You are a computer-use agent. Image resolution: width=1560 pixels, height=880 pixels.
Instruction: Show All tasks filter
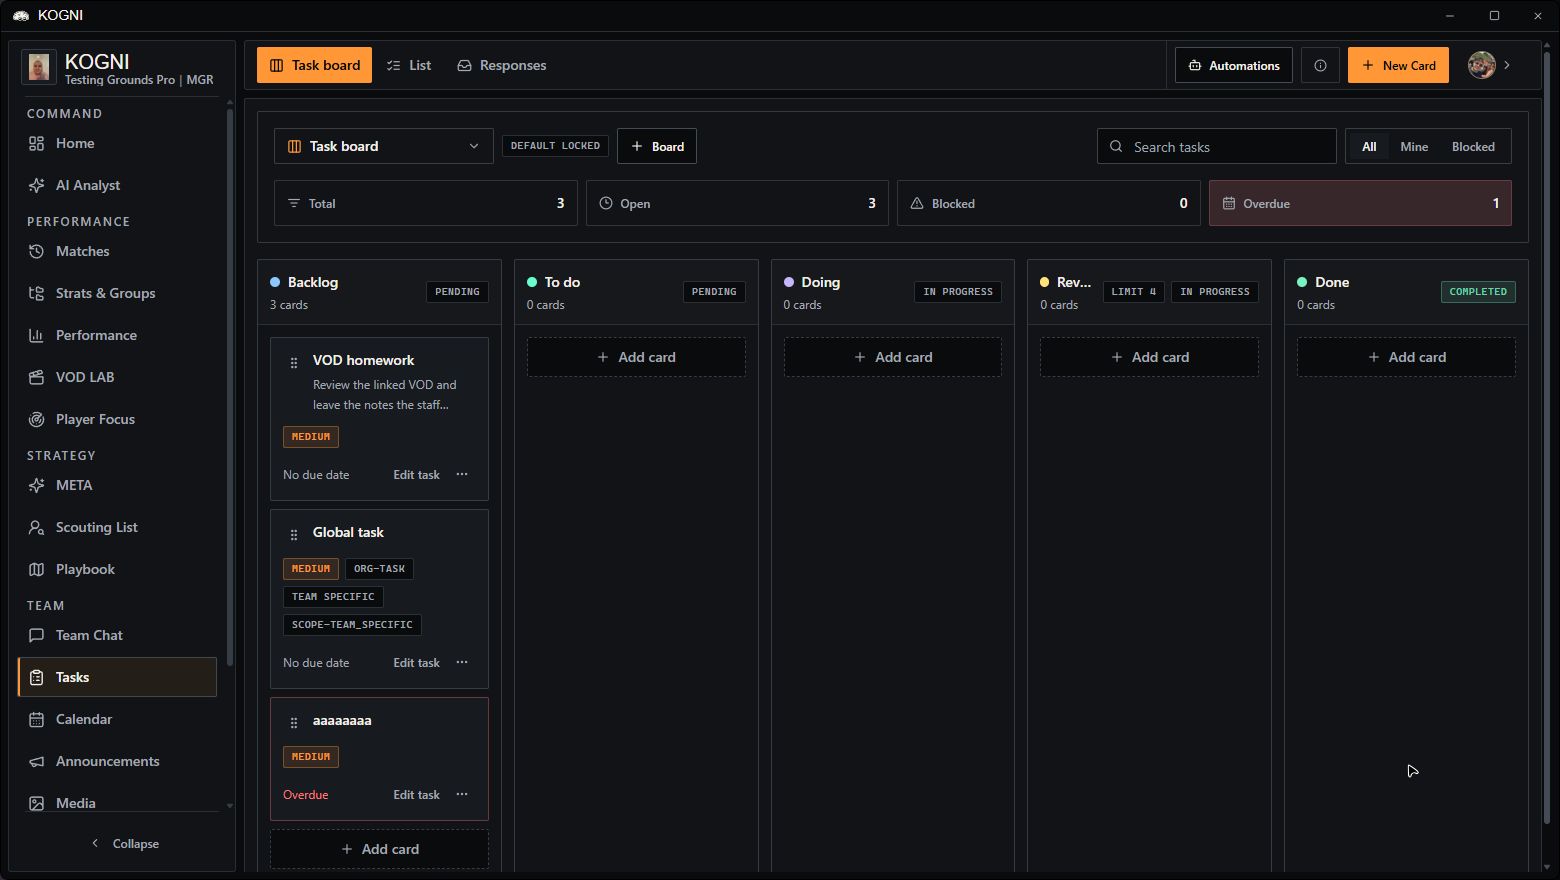[1368, 146]
